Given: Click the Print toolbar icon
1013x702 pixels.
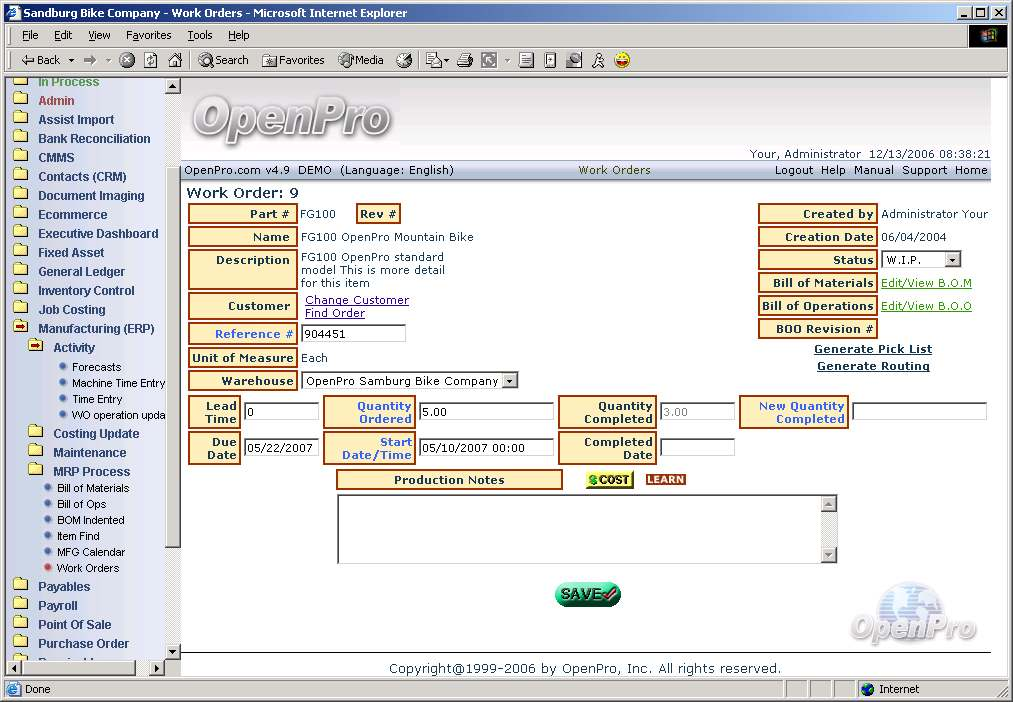Looking at the screenshot, I should 465,60.
